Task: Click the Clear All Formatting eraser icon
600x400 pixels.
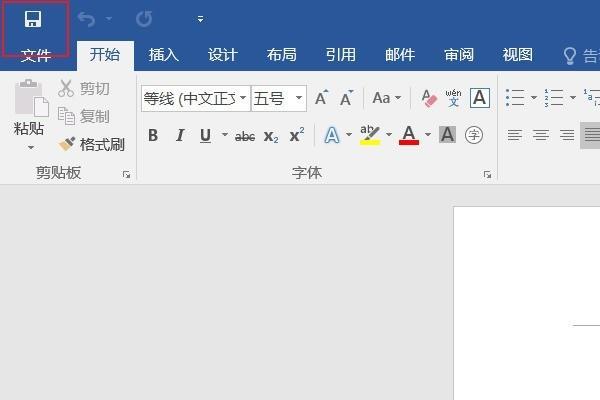Action: click(429, 98)
